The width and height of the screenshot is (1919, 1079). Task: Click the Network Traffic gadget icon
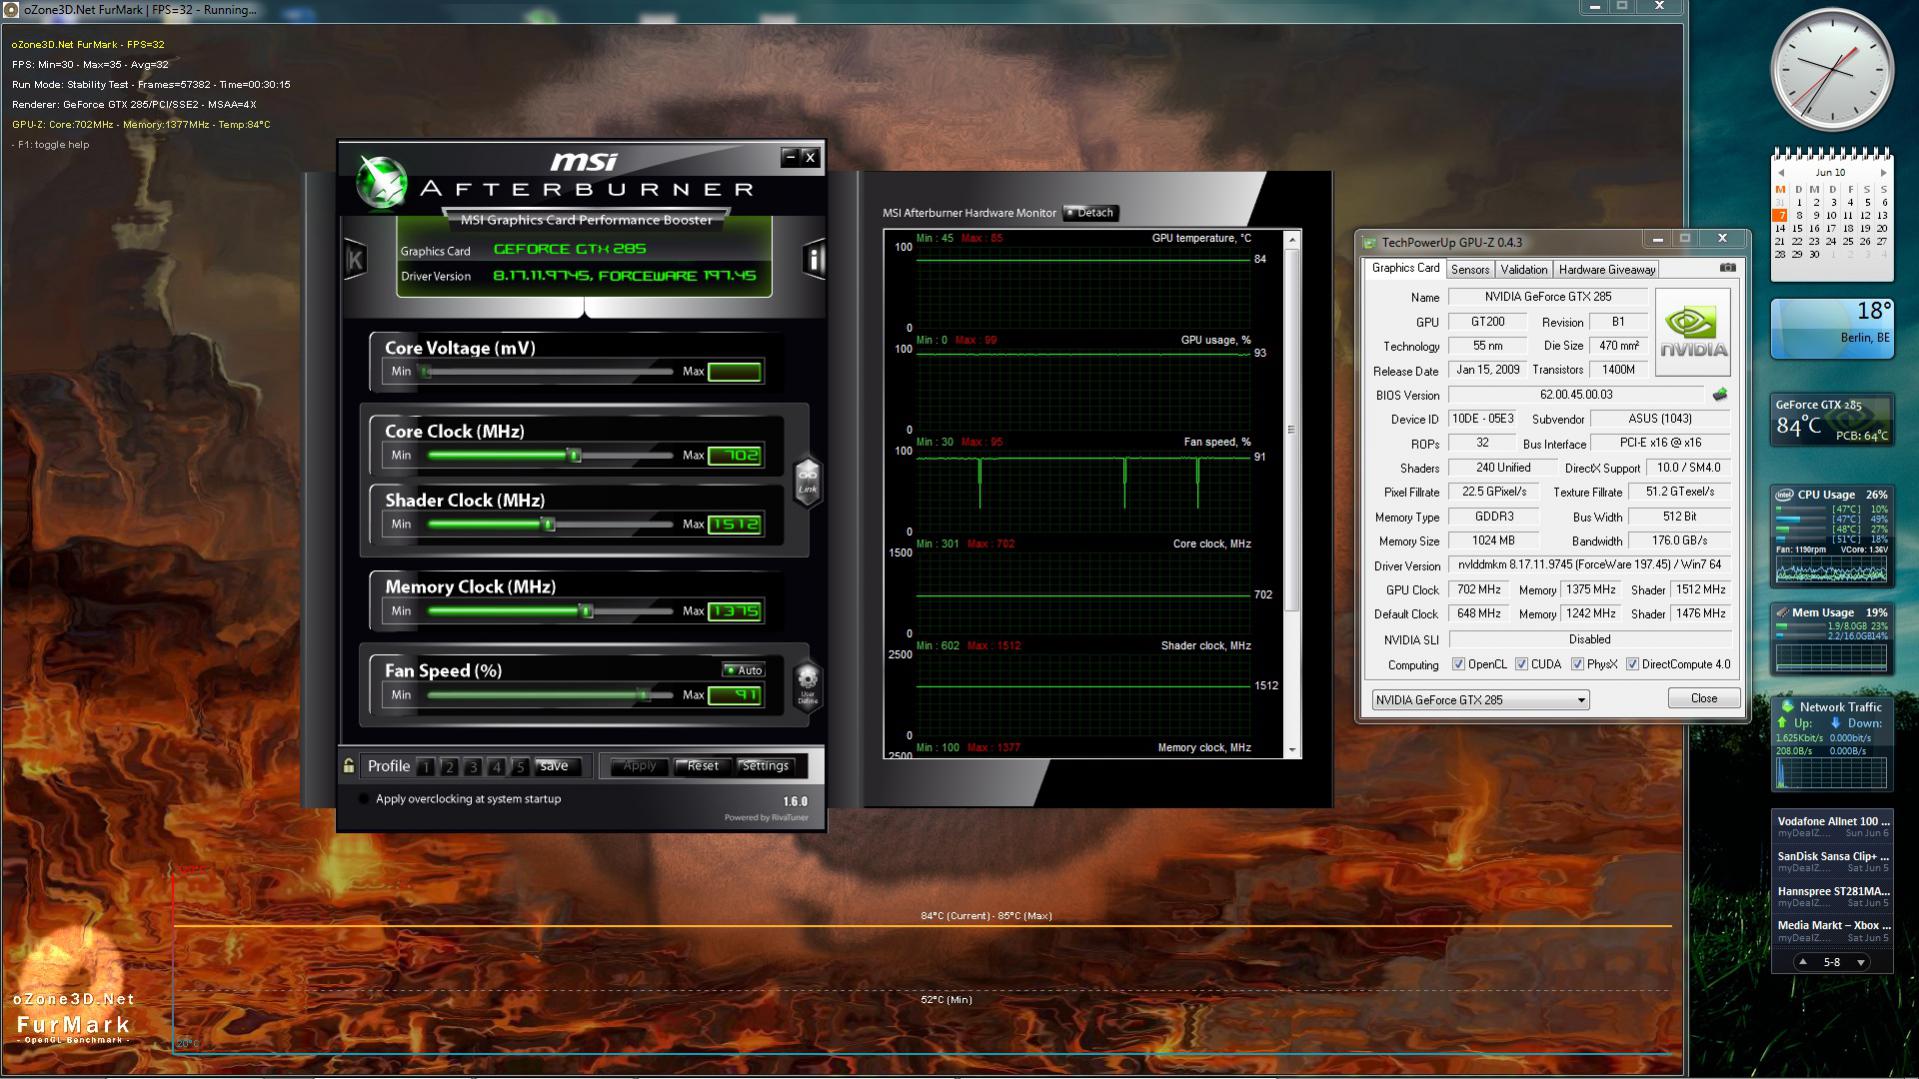(1787, 707)
